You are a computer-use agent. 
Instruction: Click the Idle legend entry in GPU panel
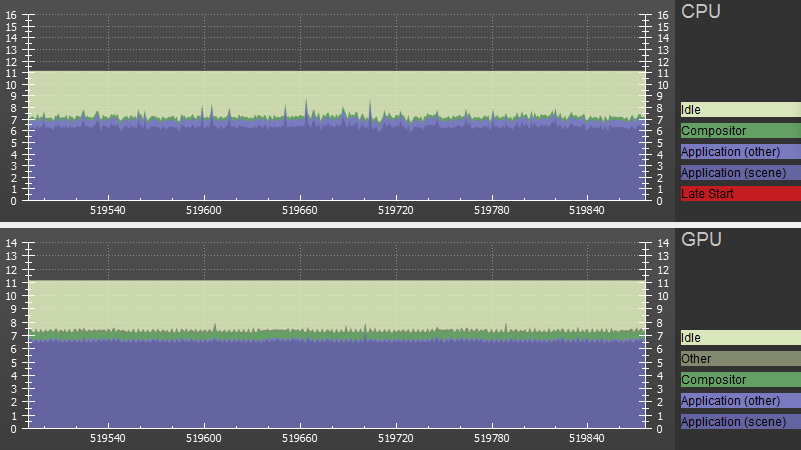[739, 338]
